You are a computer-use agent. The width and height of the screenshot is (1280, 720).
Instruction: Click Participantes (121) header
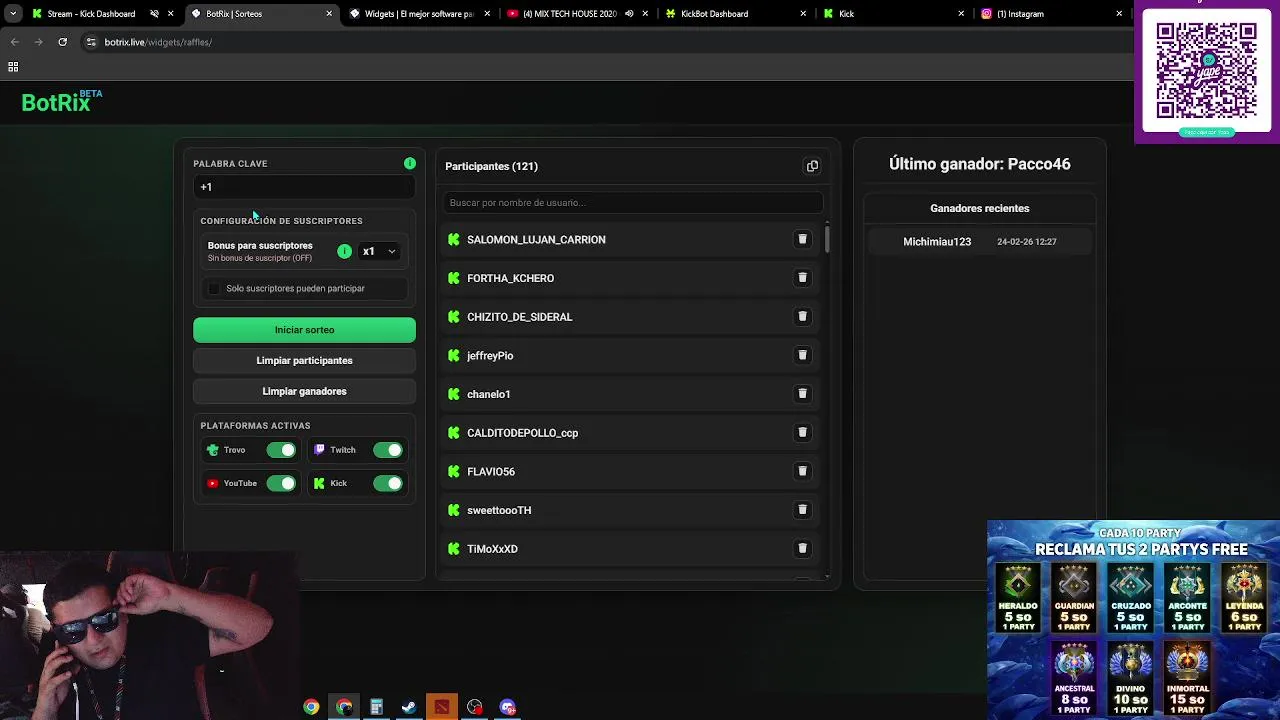click(491, 166)
